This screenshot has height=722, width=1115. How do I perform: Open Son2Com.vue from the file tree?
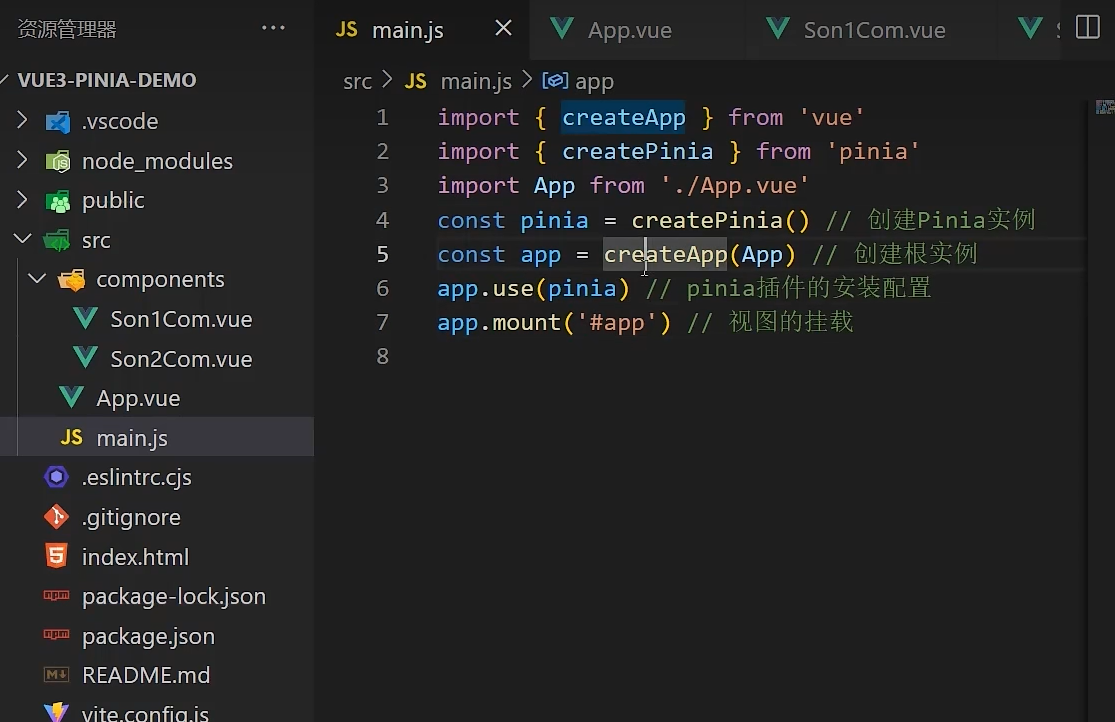(x=180, y=358)
